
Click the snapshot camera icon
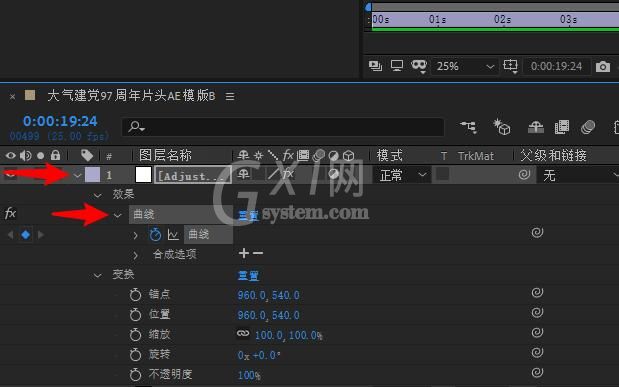click(602, 66)
